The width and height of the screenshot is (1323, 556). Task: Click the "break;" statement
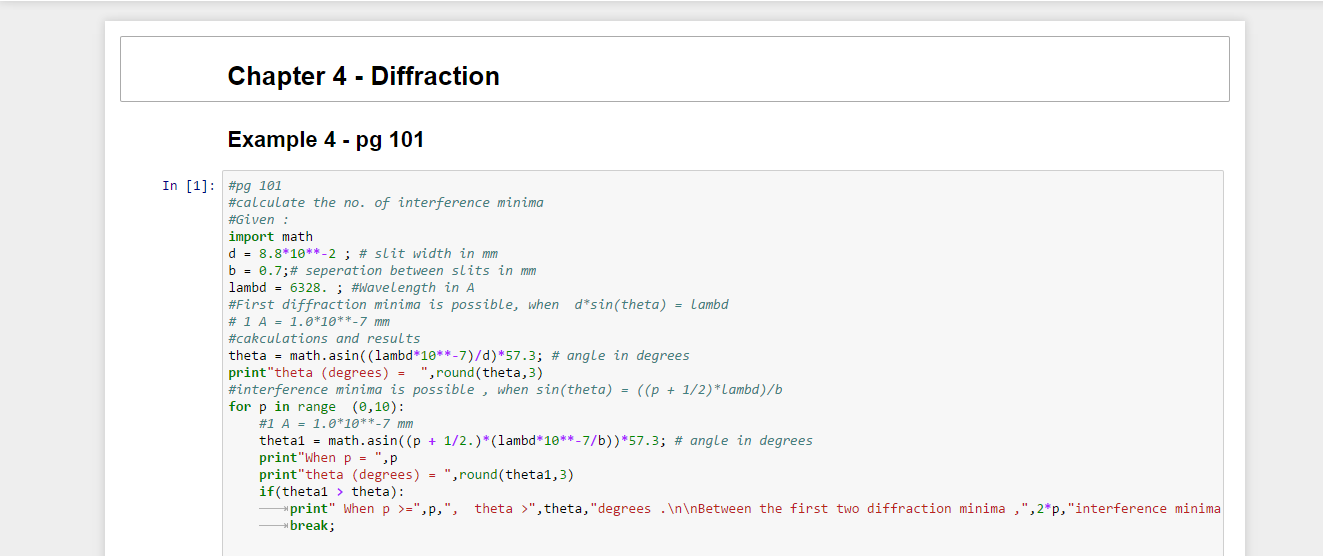tap(313, 526)
